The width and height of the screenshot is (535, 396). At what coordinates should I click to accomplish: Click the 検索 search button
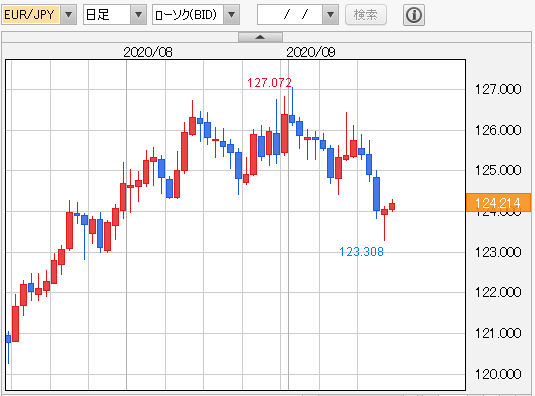(366, 15)
